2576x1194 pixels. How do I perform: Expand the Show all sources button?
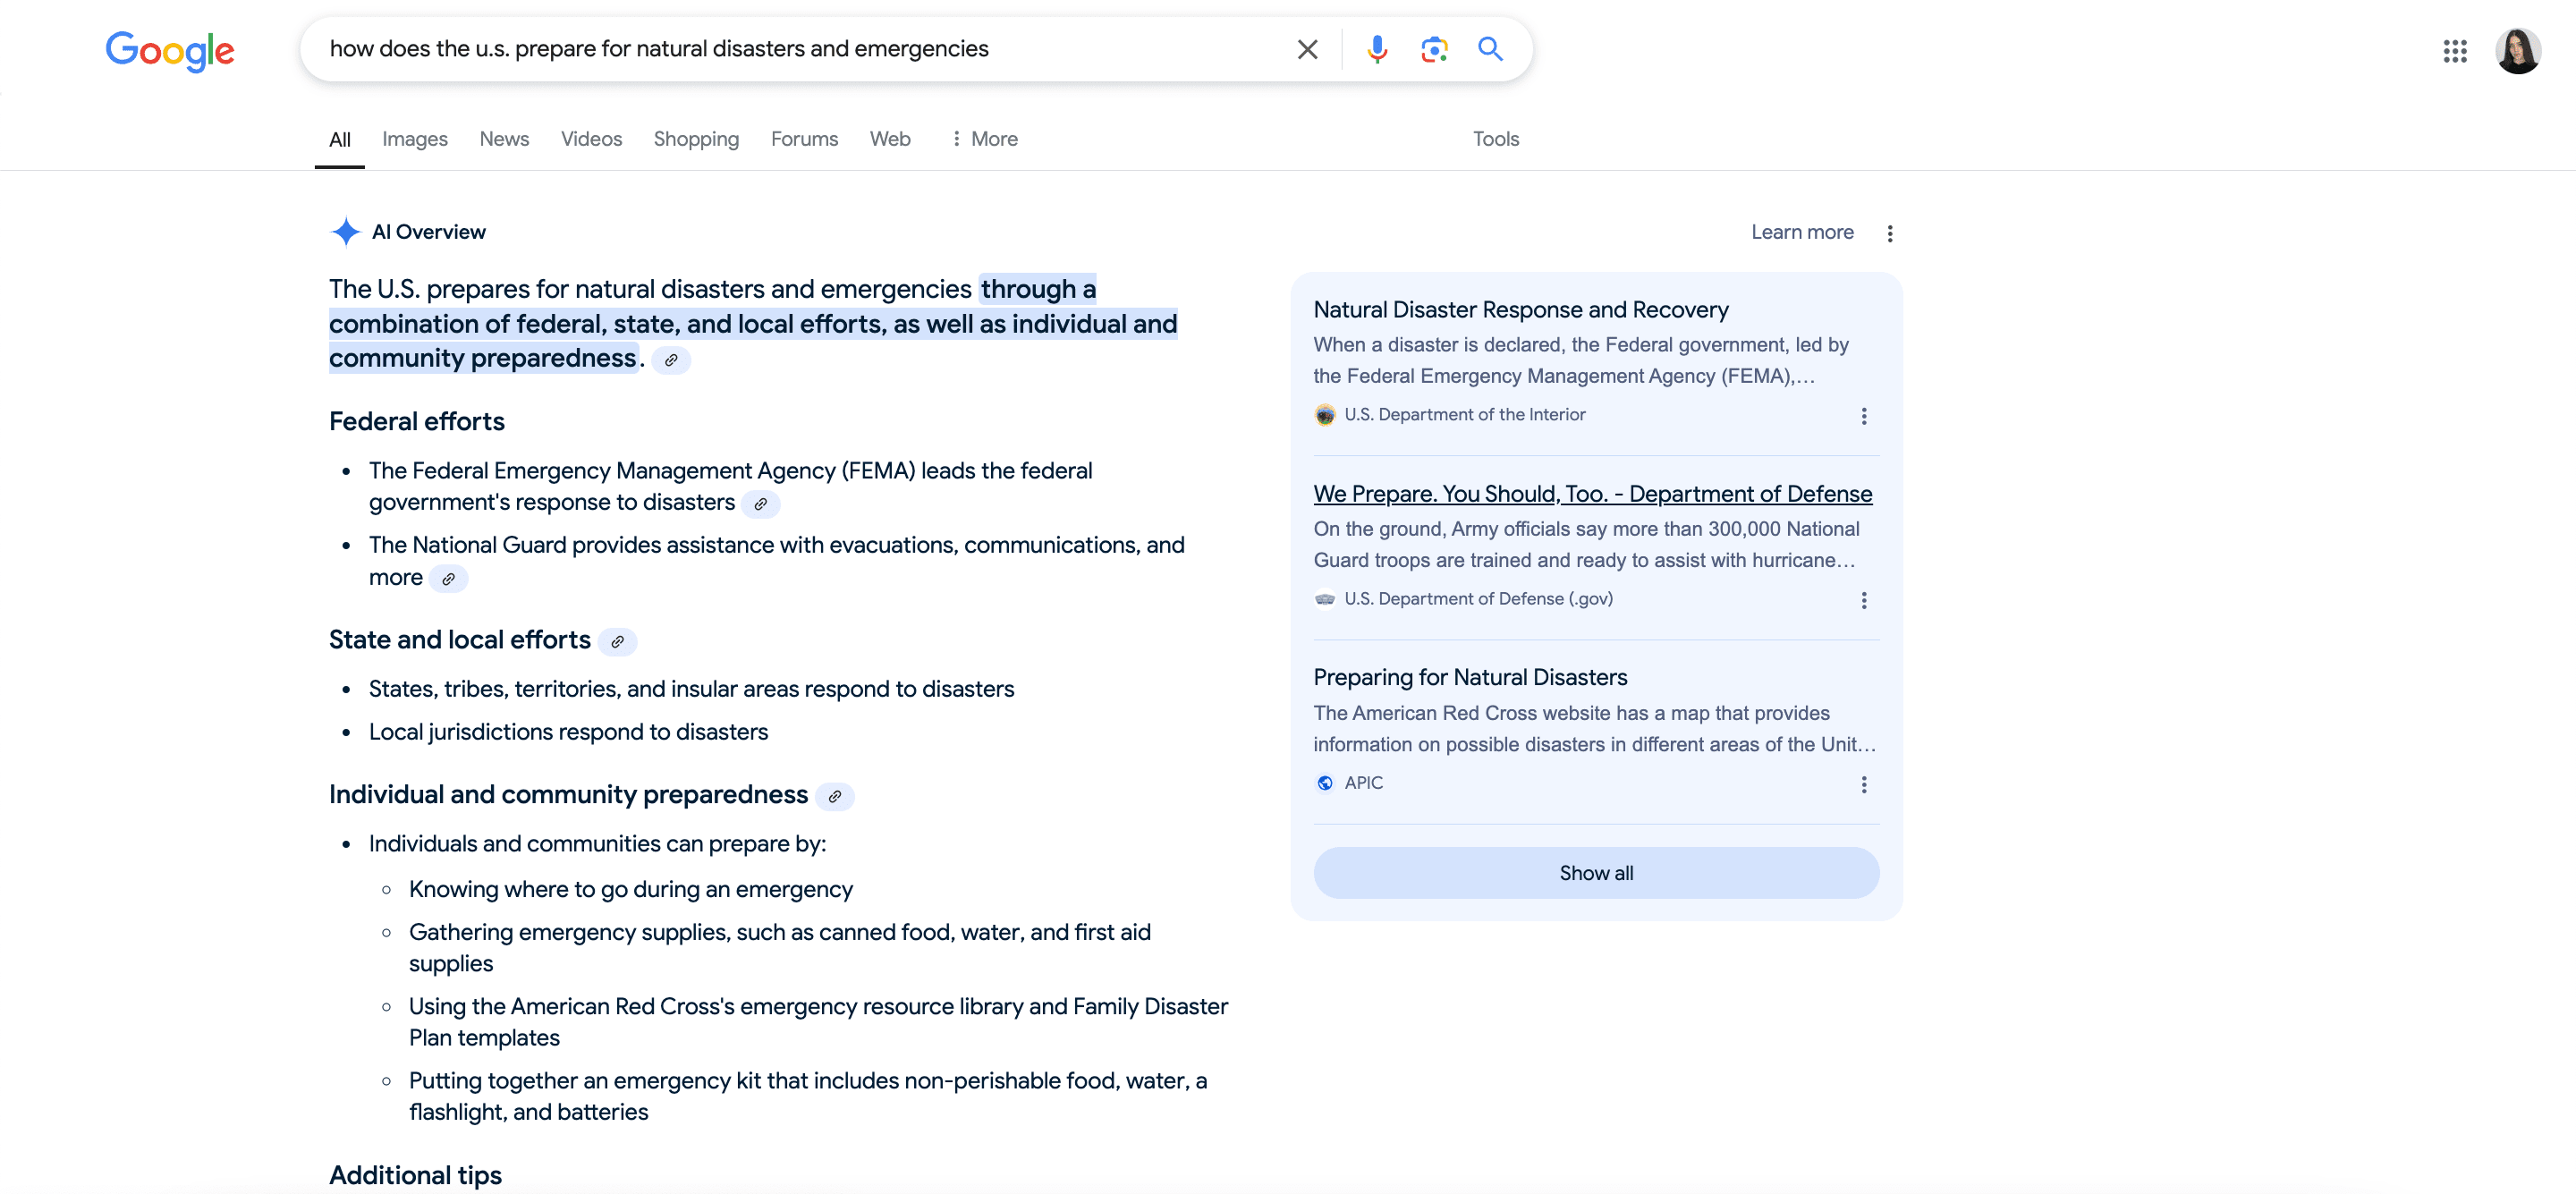[x=1597, y=872]
